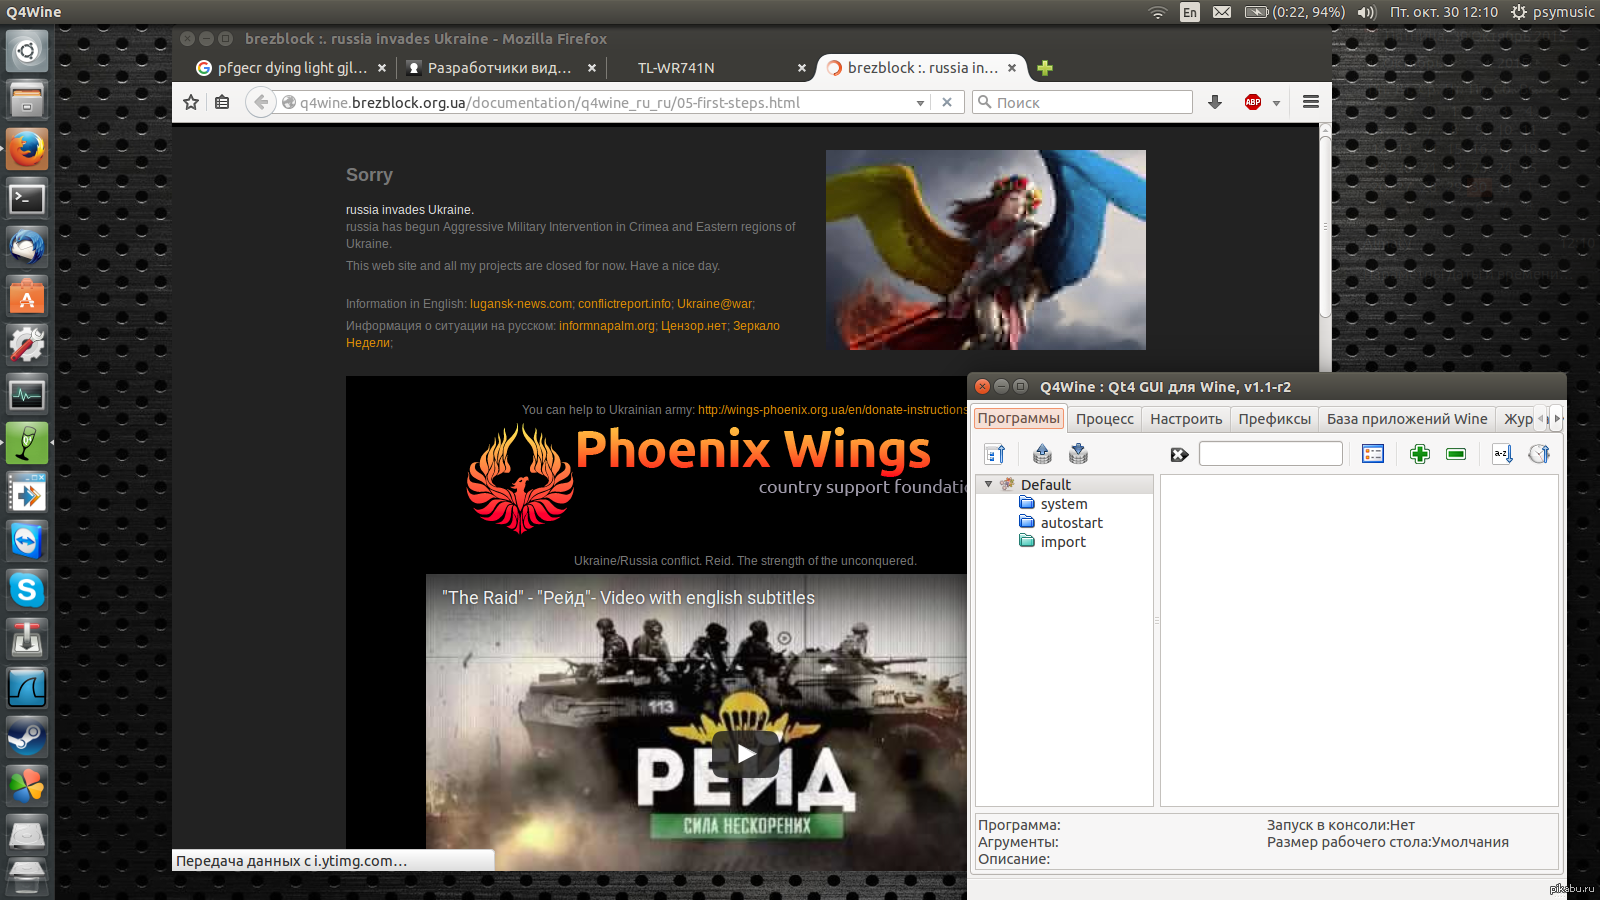
Task: Open the Firefox hamburger menu
Action: 1311,102
